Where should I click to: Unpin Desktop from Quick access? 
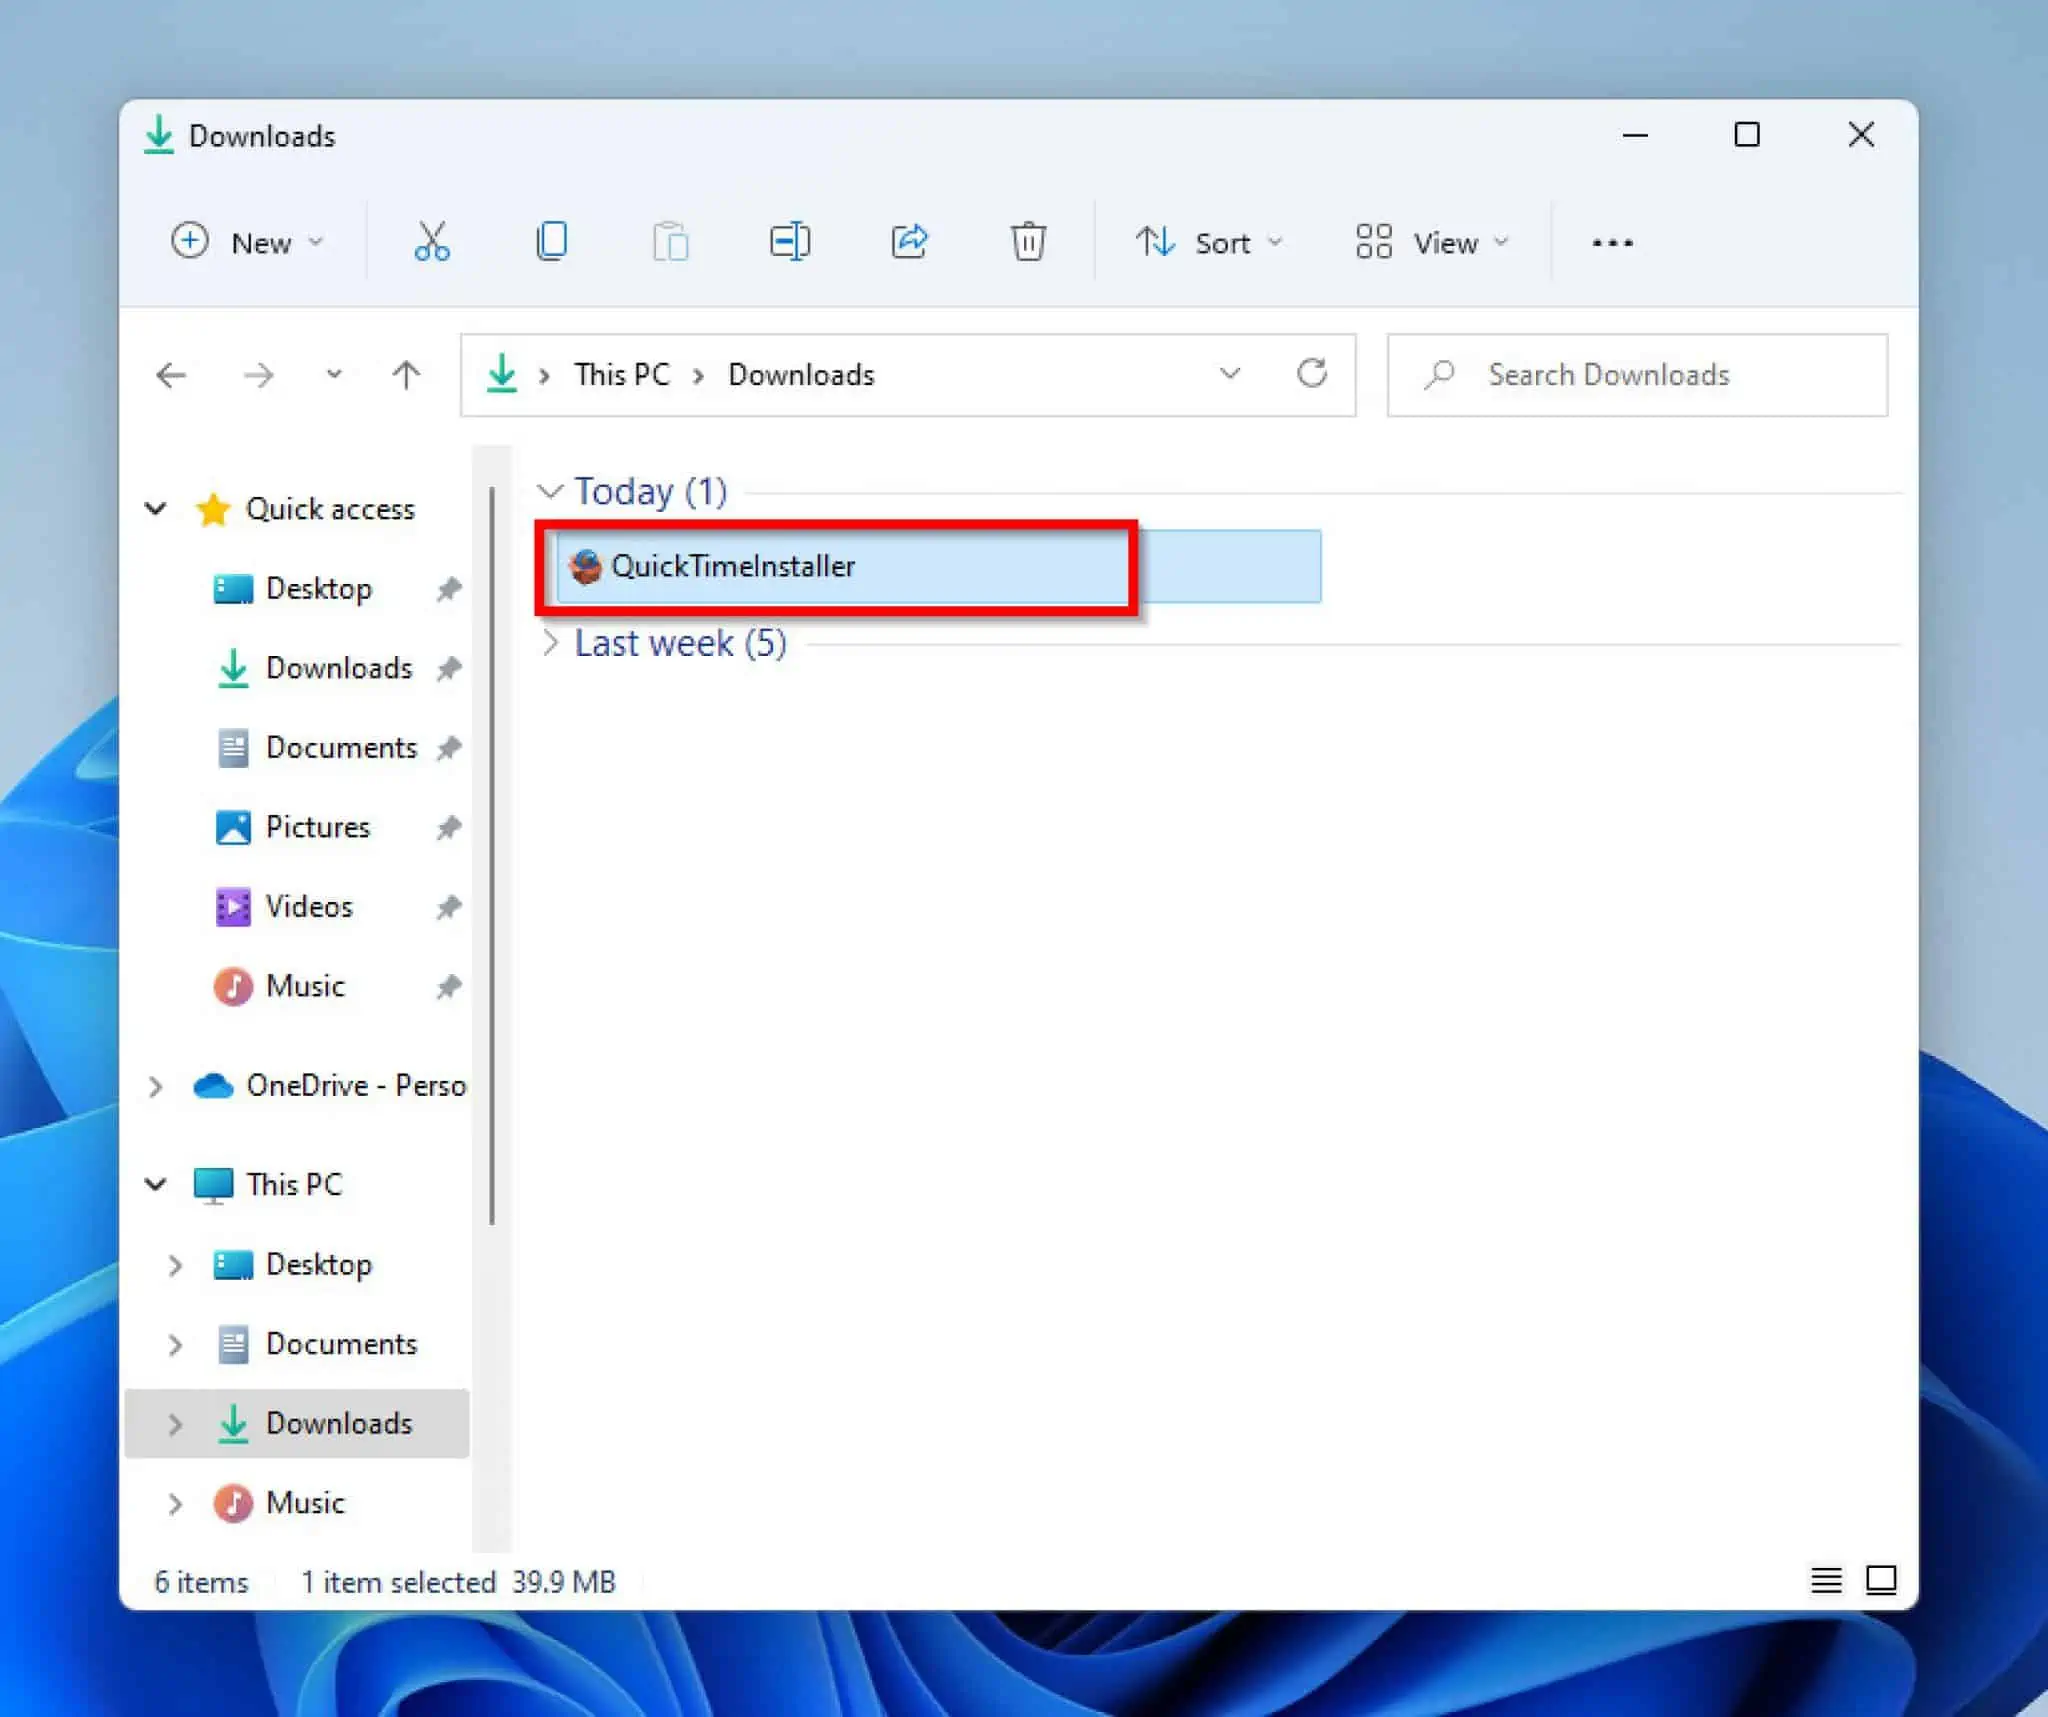click(x=449, y=589)
